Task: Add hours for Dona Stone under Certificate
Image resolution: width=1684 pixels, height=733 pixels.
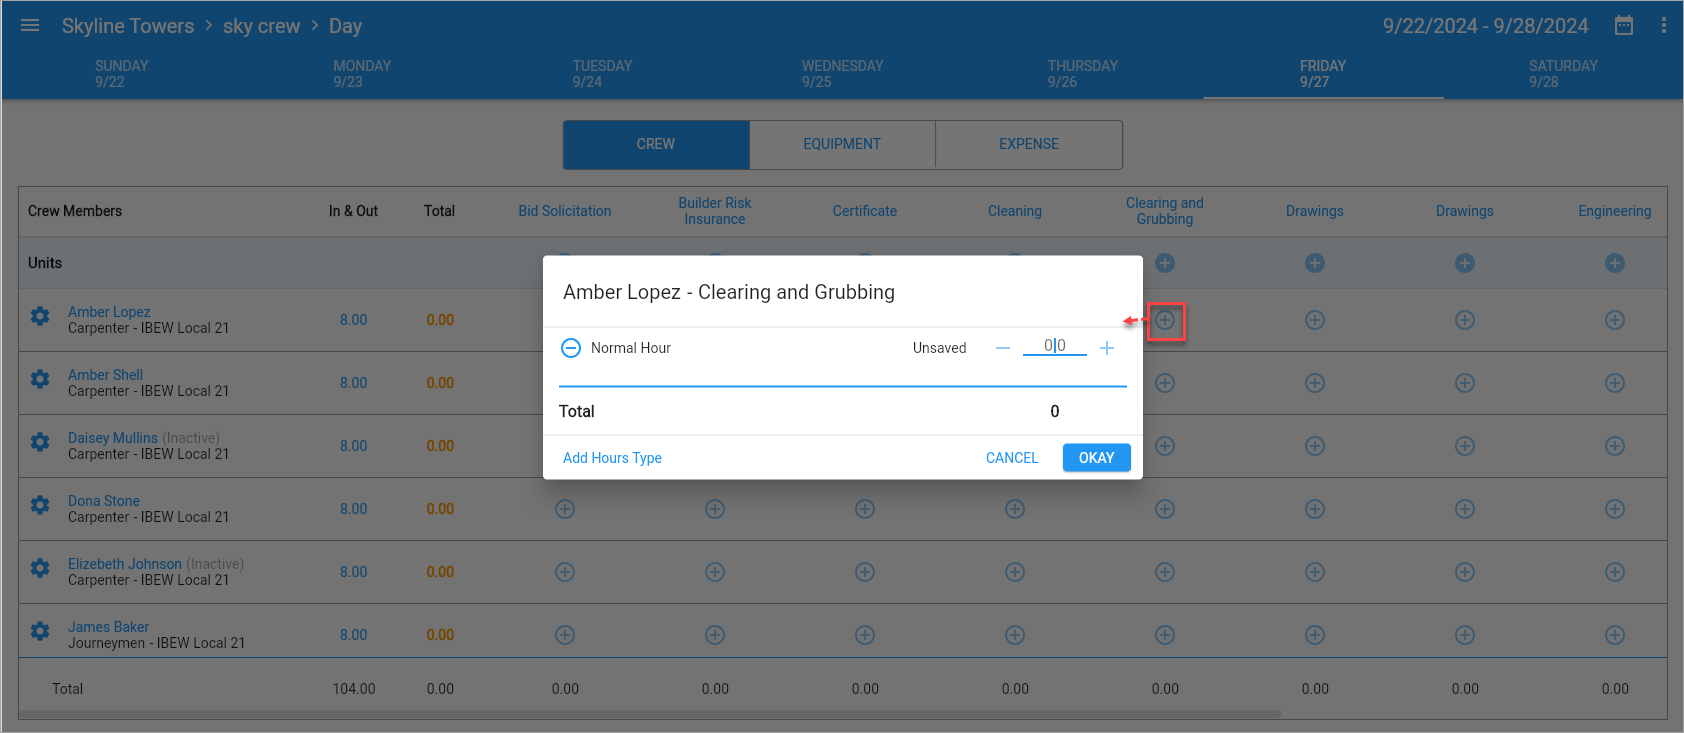Action: tap(865, 509)
